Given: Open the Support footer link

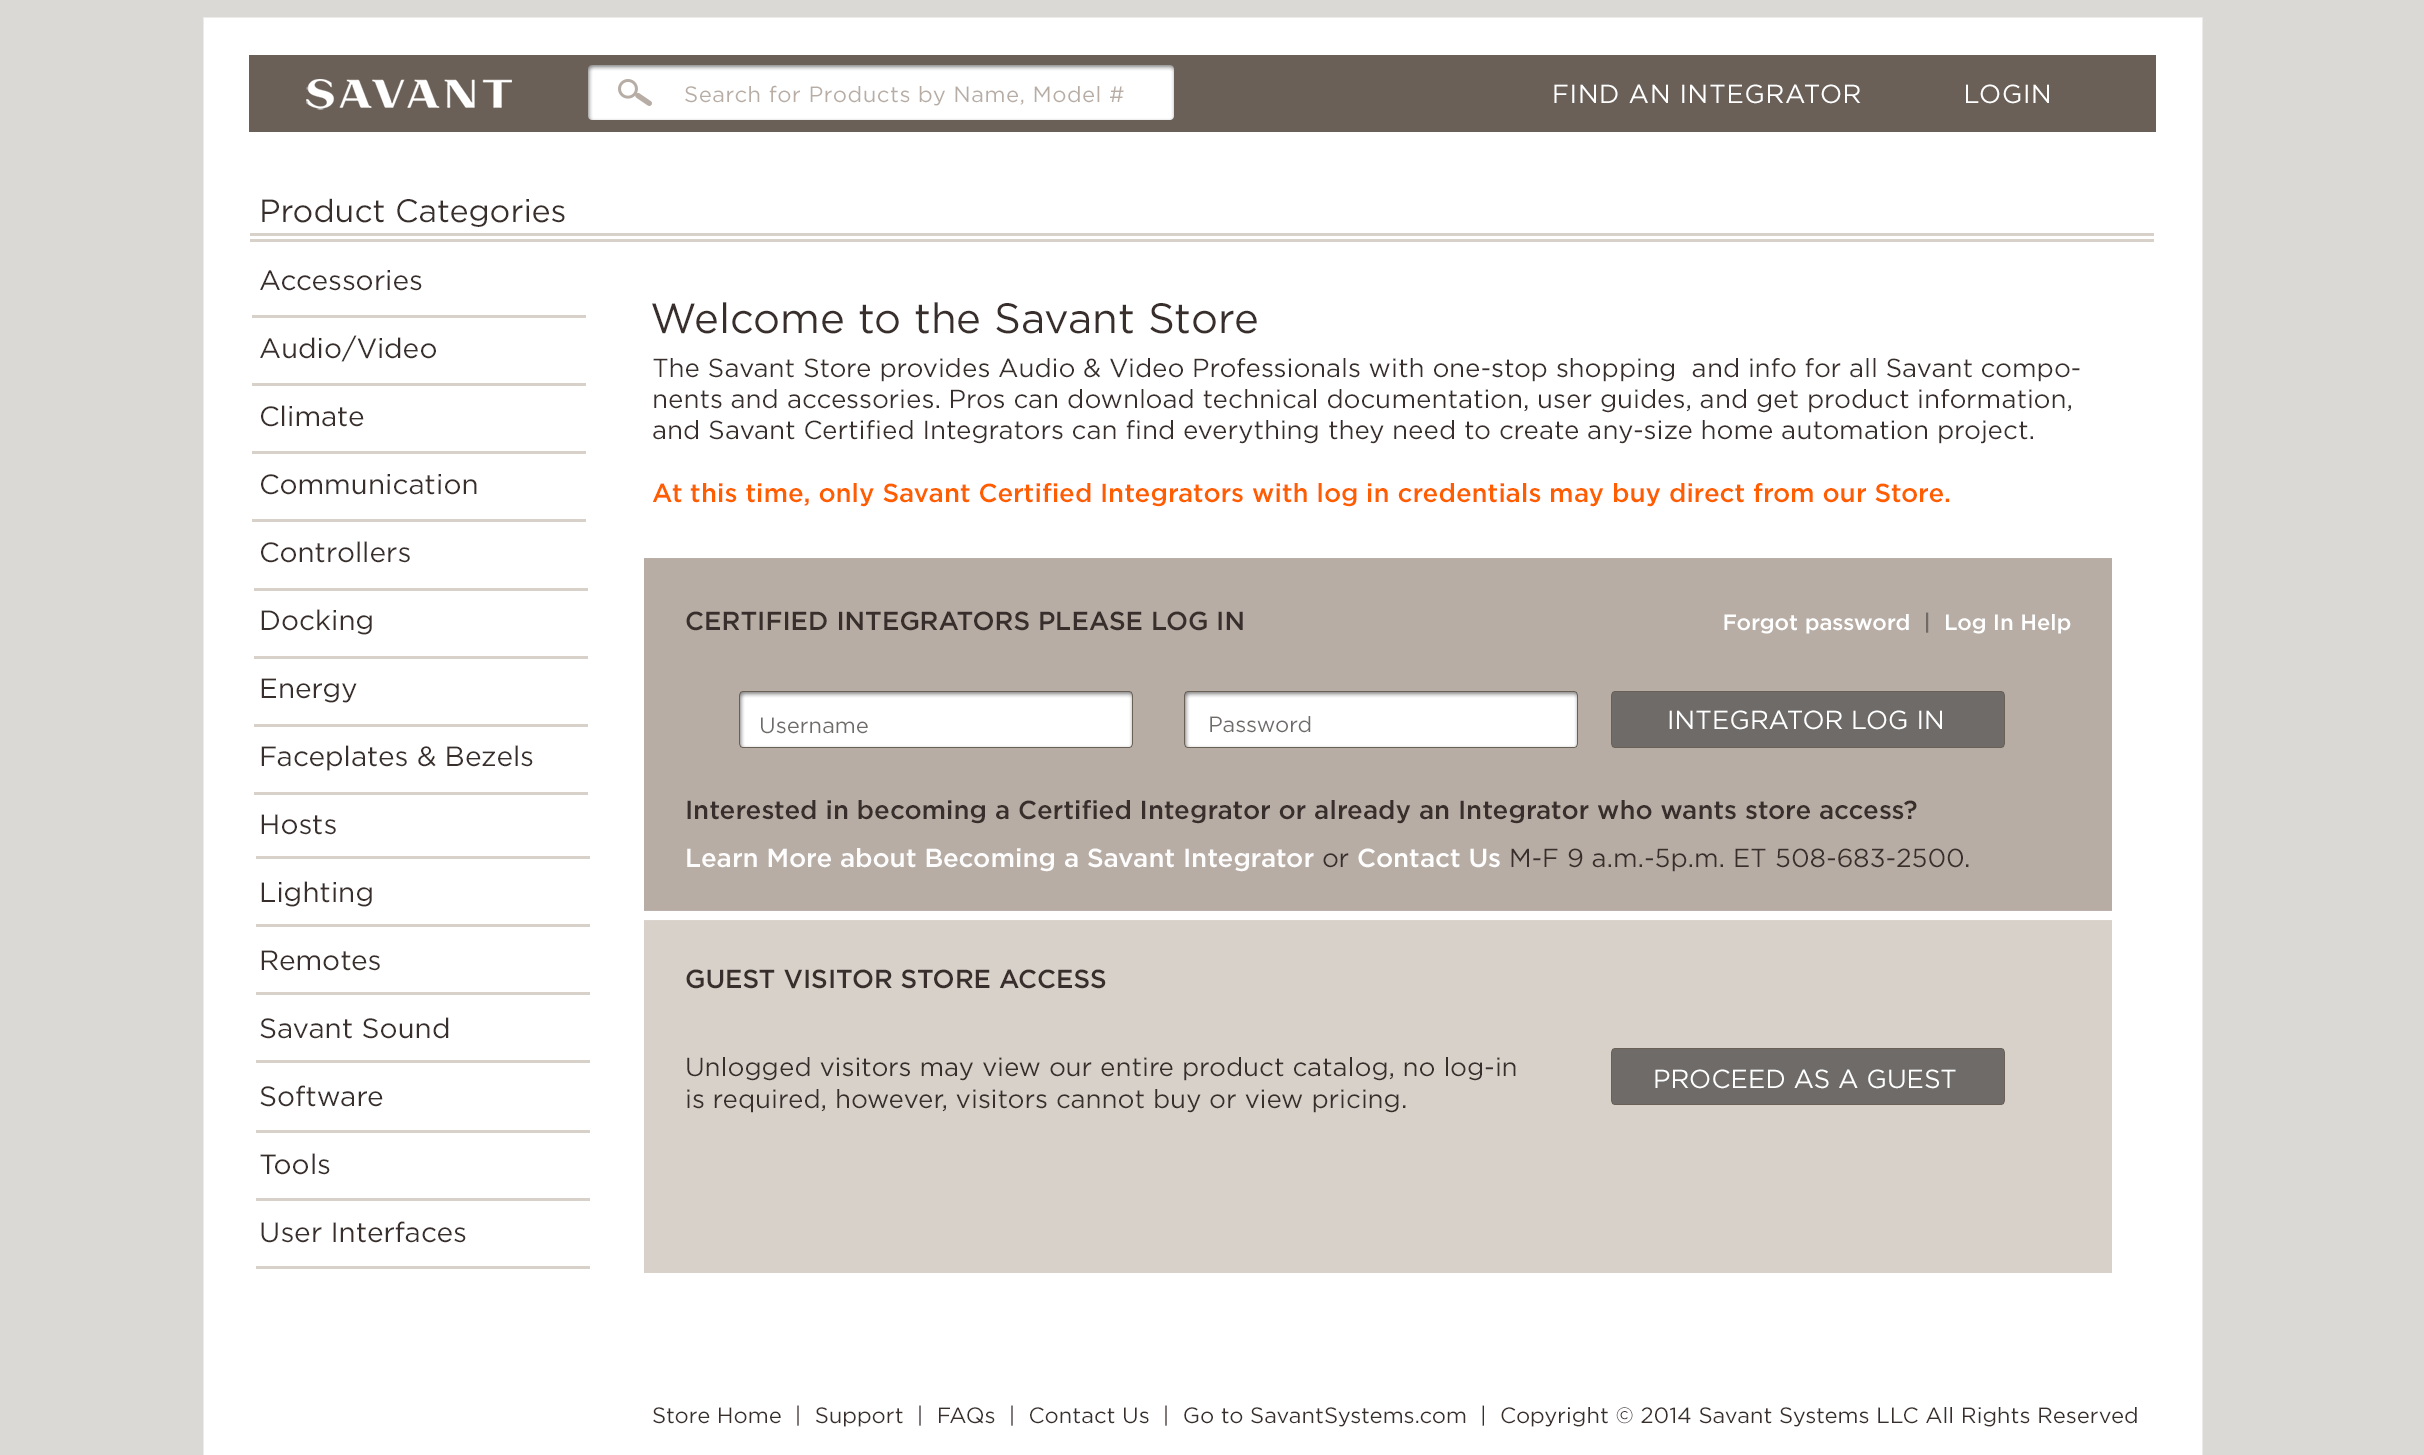Looking at the screenshot, I should point(859,1415).
